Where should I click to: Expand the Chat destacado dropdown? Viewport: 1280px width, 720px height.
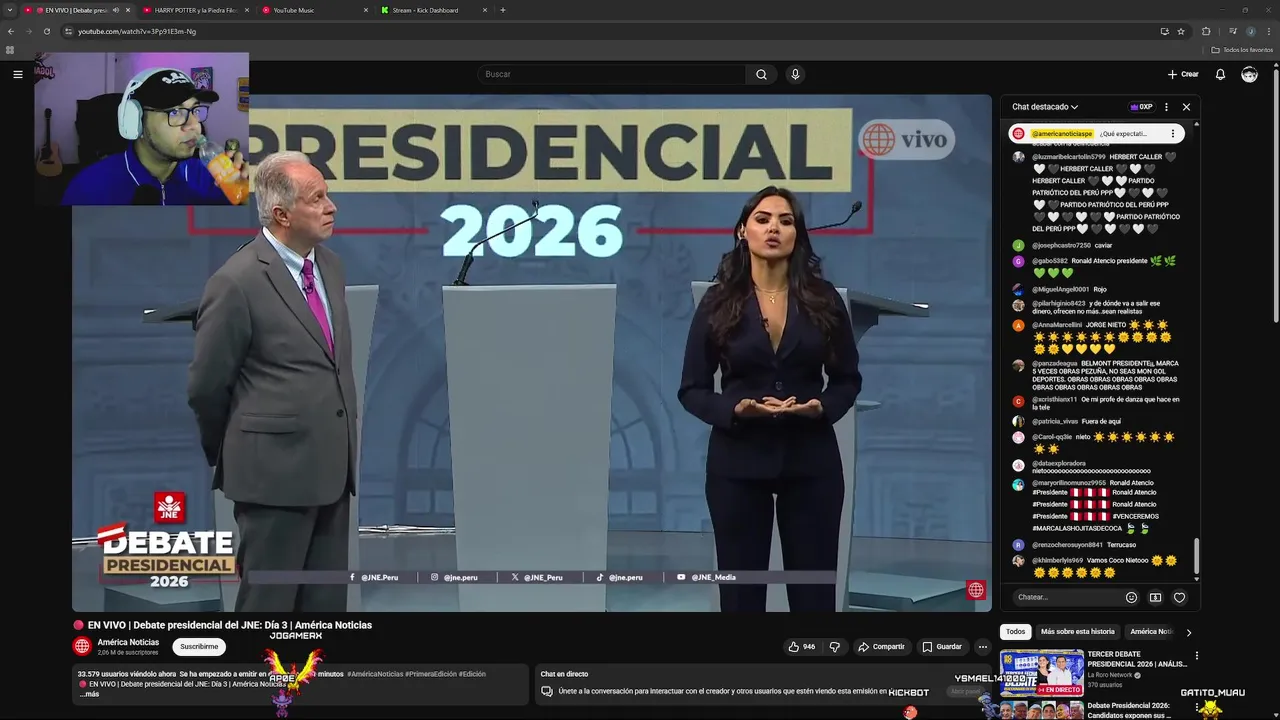[x=1045, y=107]
